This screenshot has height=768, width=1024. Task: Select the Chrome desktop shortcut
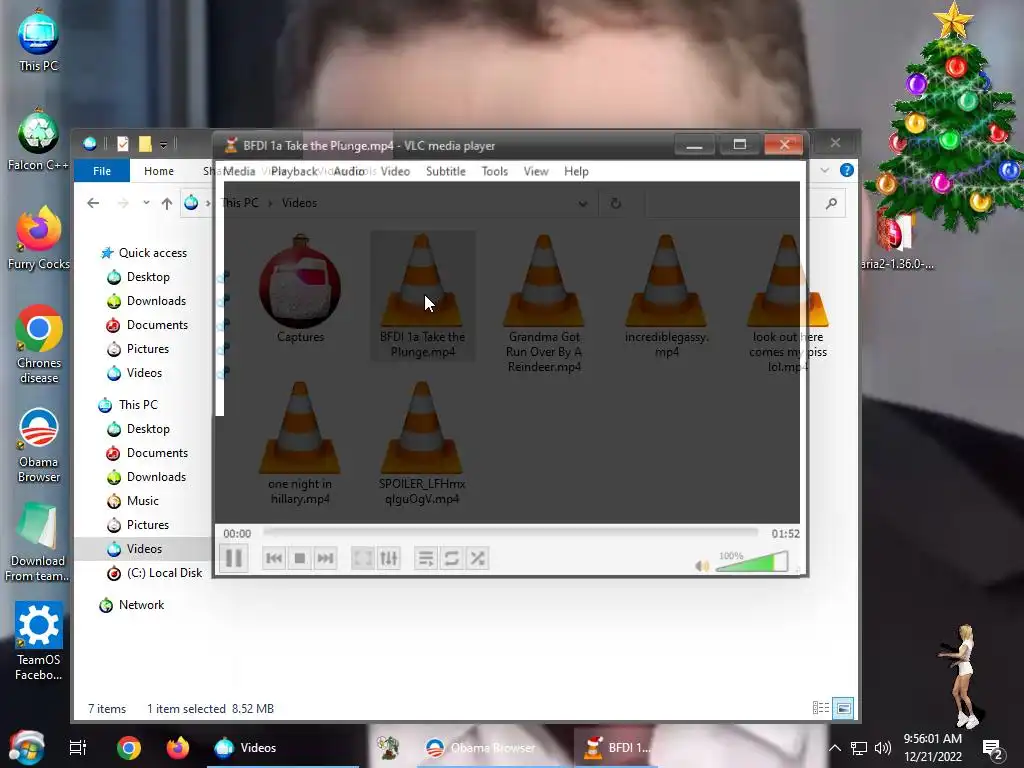point(39,345)
